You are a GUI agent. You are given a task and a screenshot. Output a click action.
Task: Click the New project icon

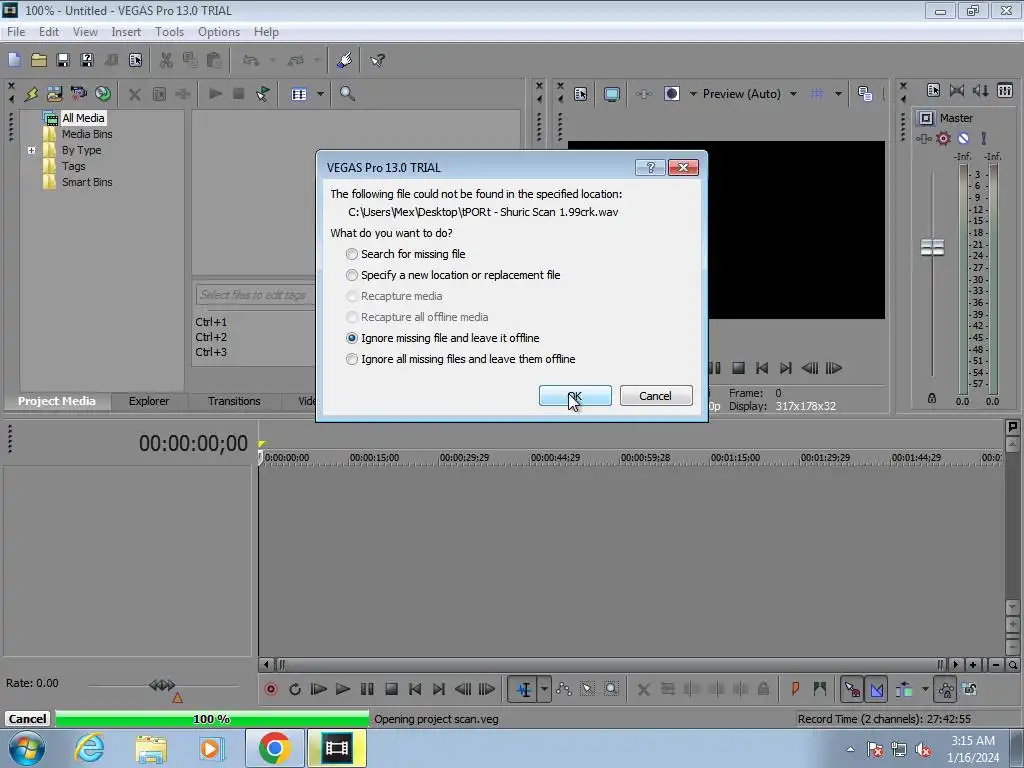point(14,60)
